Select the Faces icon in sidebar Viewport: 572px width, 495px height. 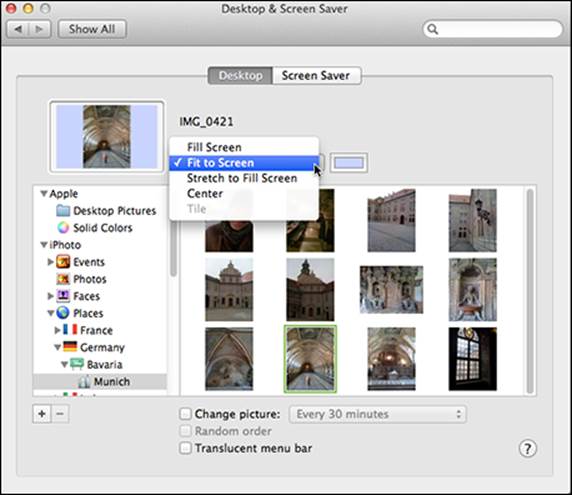[x=63, y=296]
